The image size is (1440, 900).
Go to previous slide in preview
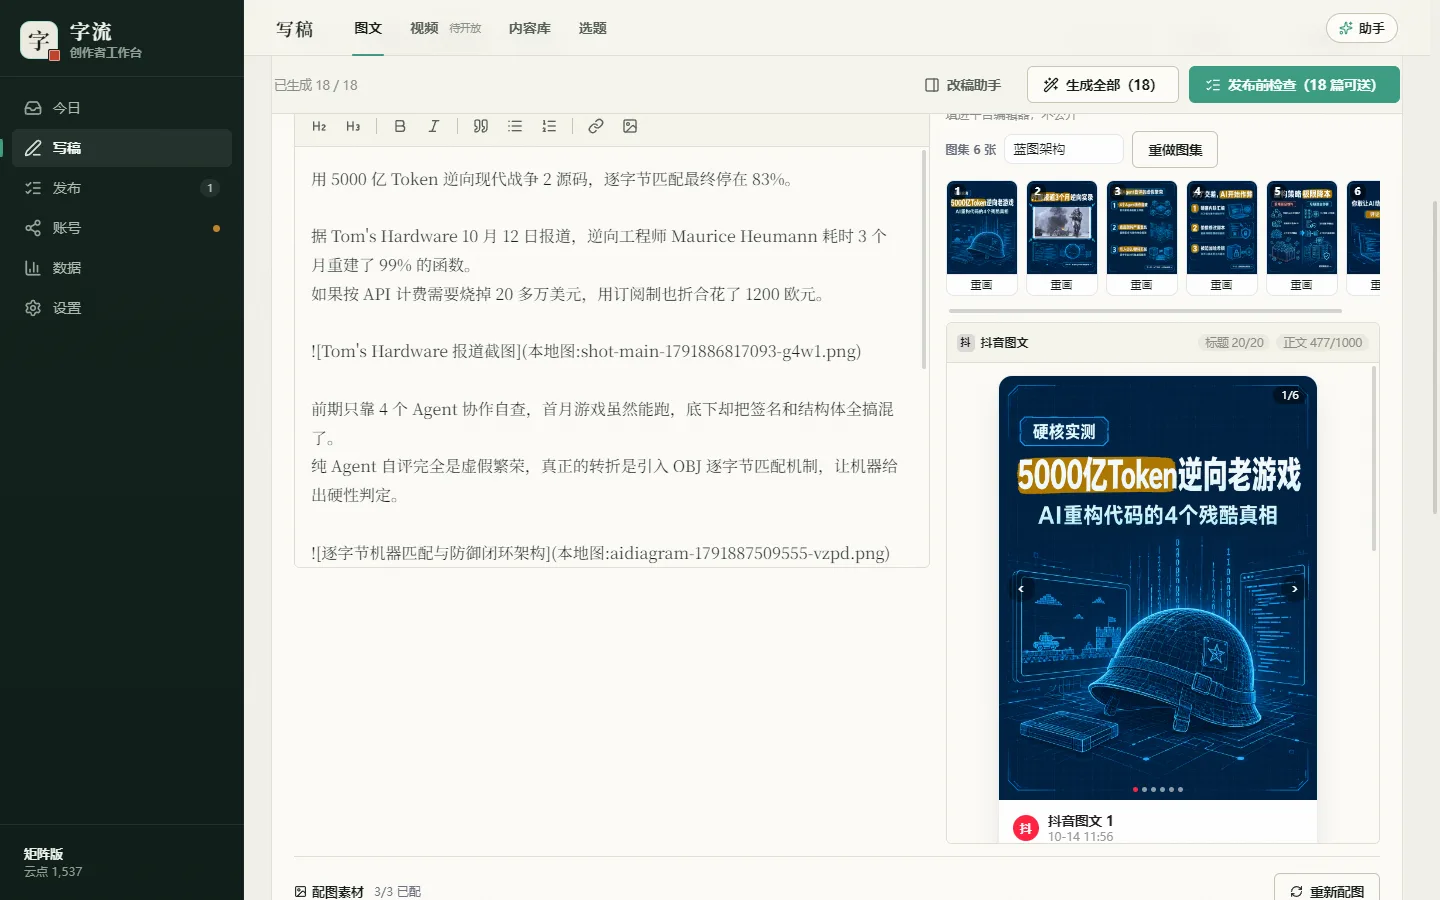coord(1021,589)
